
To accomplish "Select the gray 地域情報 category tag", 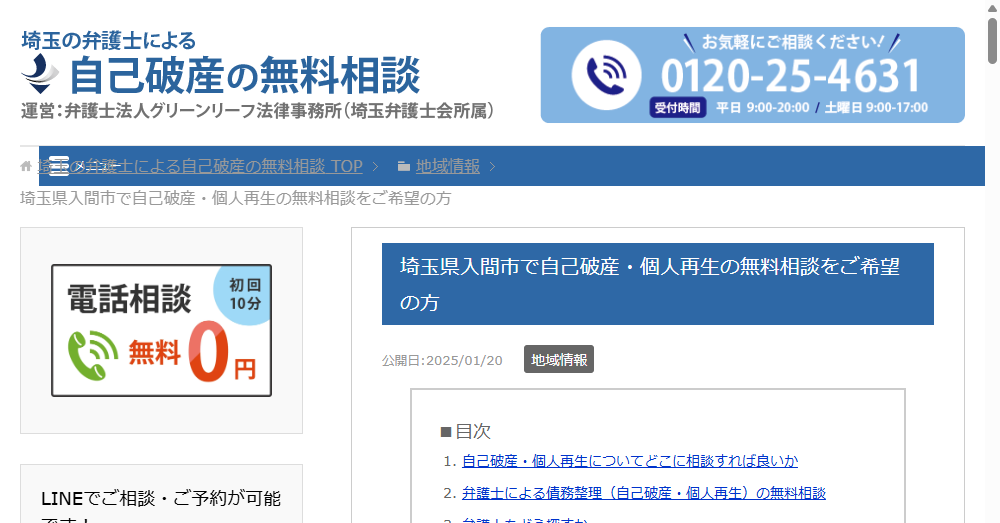I will coord(559,360).
